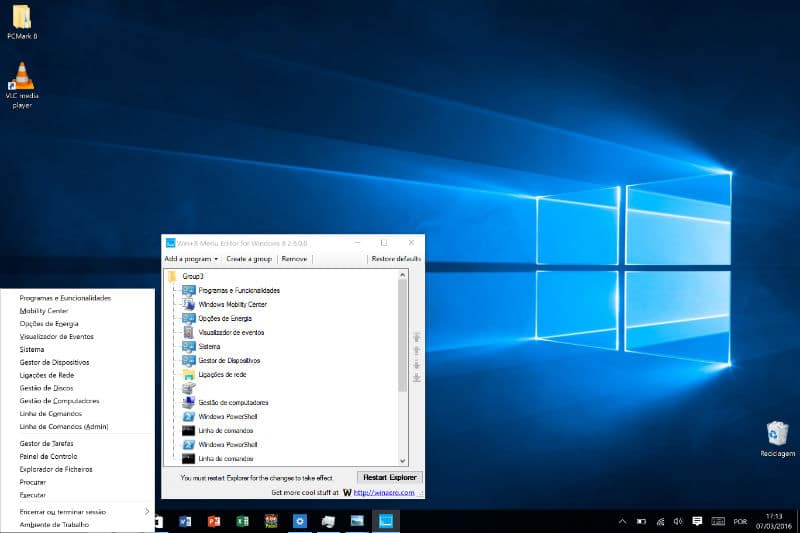This screenshot has width=800, height=533.
Task: Click Restore defaults in the toolbar
Action: tap(396, 259)
